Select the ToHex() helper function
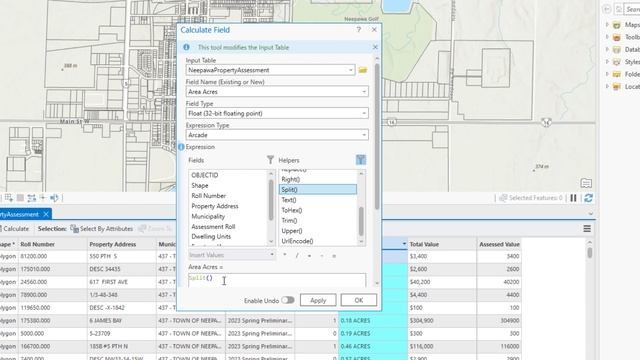Viewport: 640px width, 360px height. (x=292, y=210)
